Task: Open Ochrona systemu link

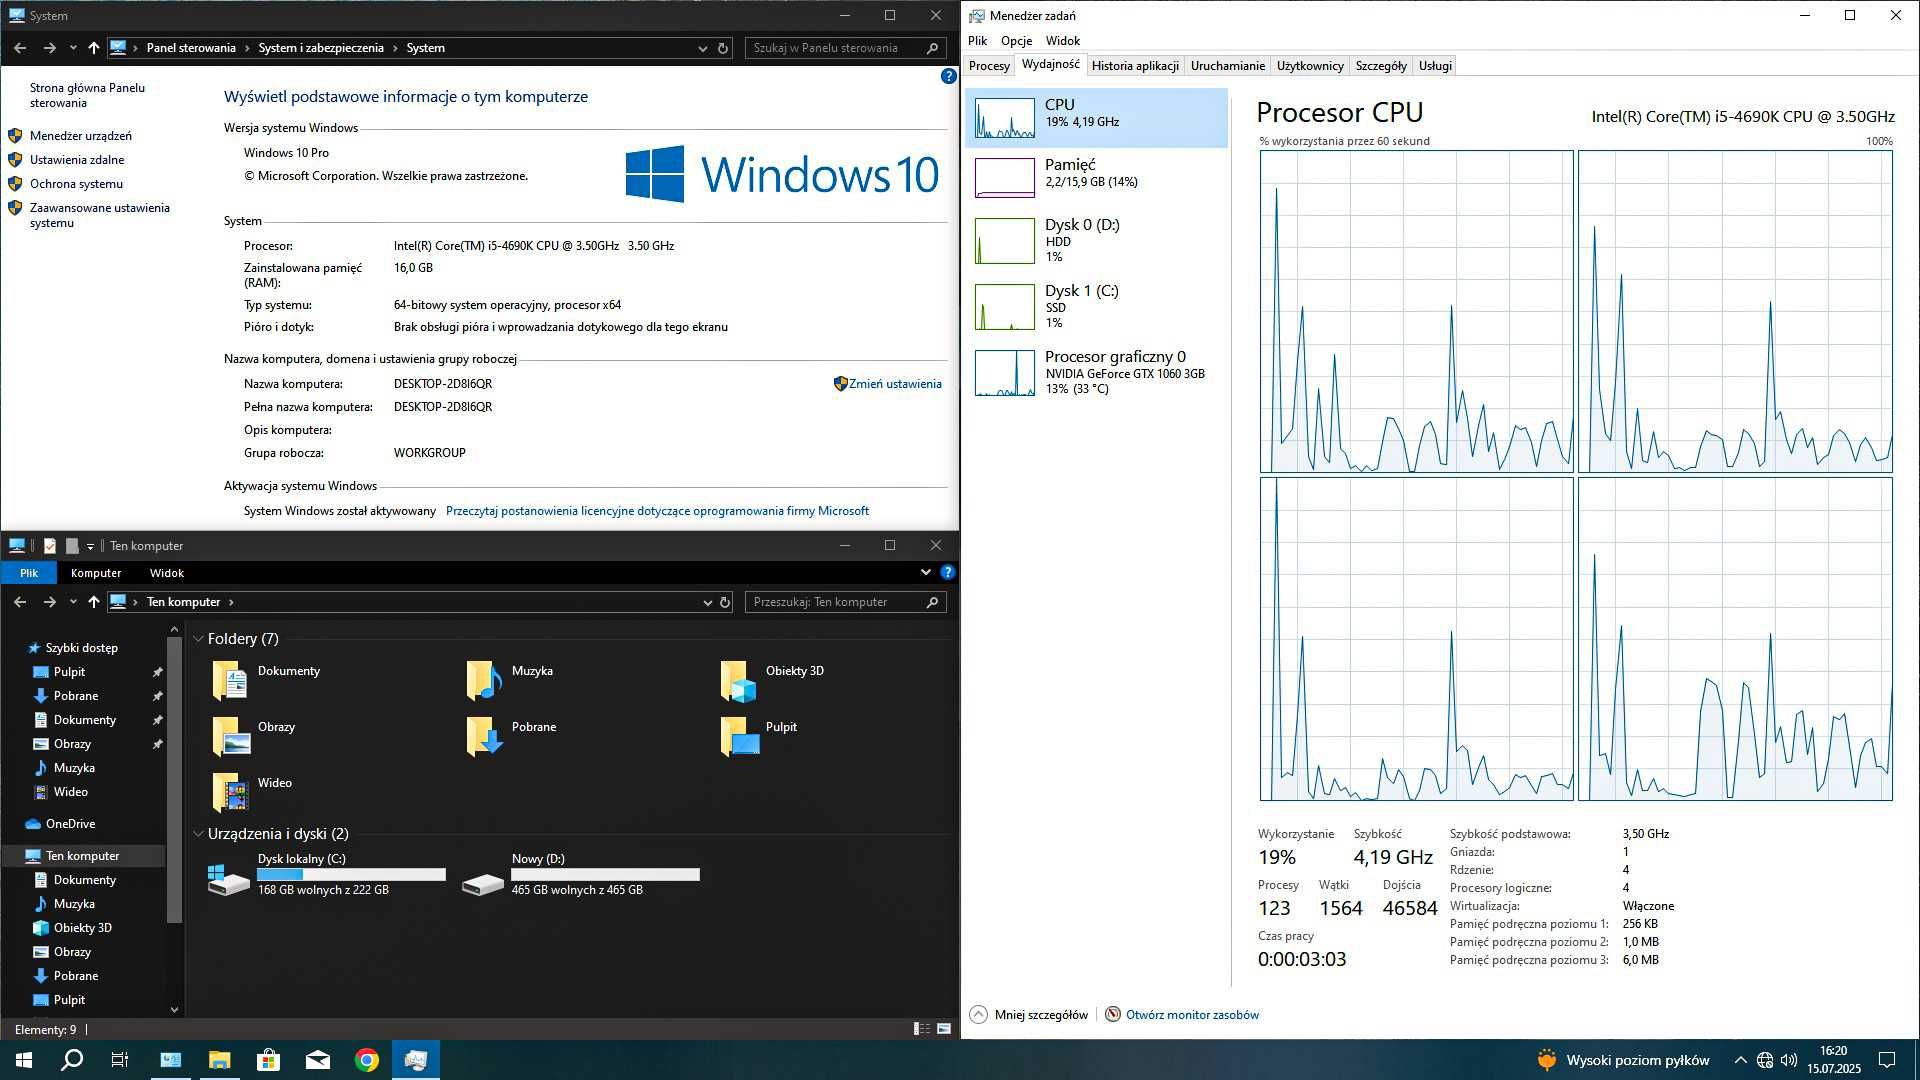Action: click(x=76, y=184)
